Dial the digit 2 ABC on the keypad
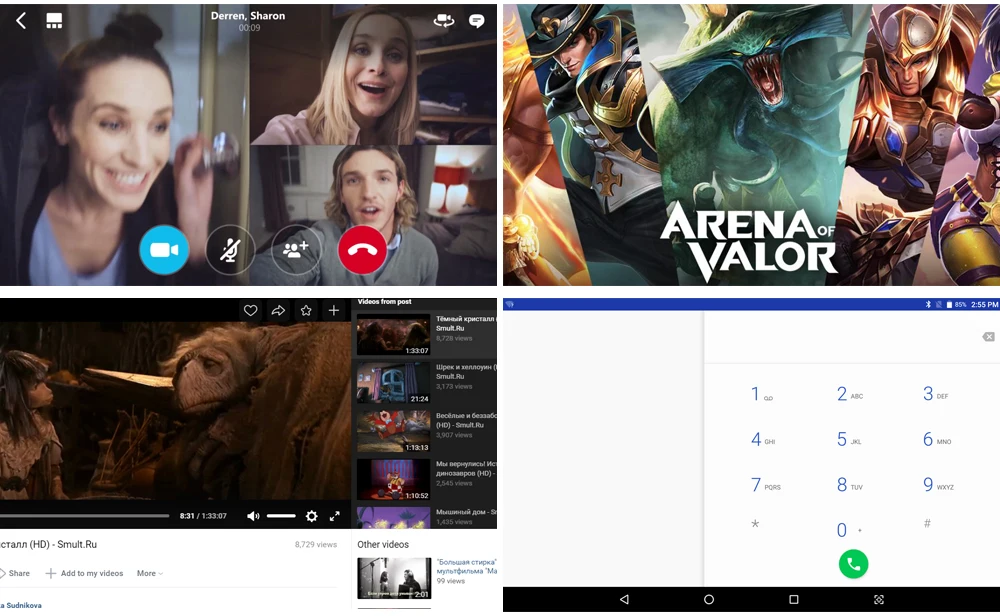This screenshot has width=1000, height=616. (849, 394)
